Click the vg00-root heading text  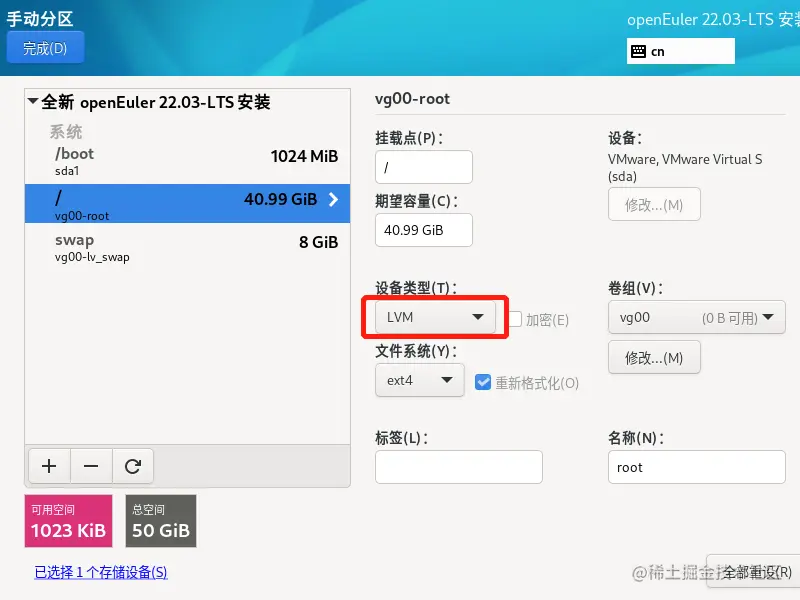(x=412, y=98)
